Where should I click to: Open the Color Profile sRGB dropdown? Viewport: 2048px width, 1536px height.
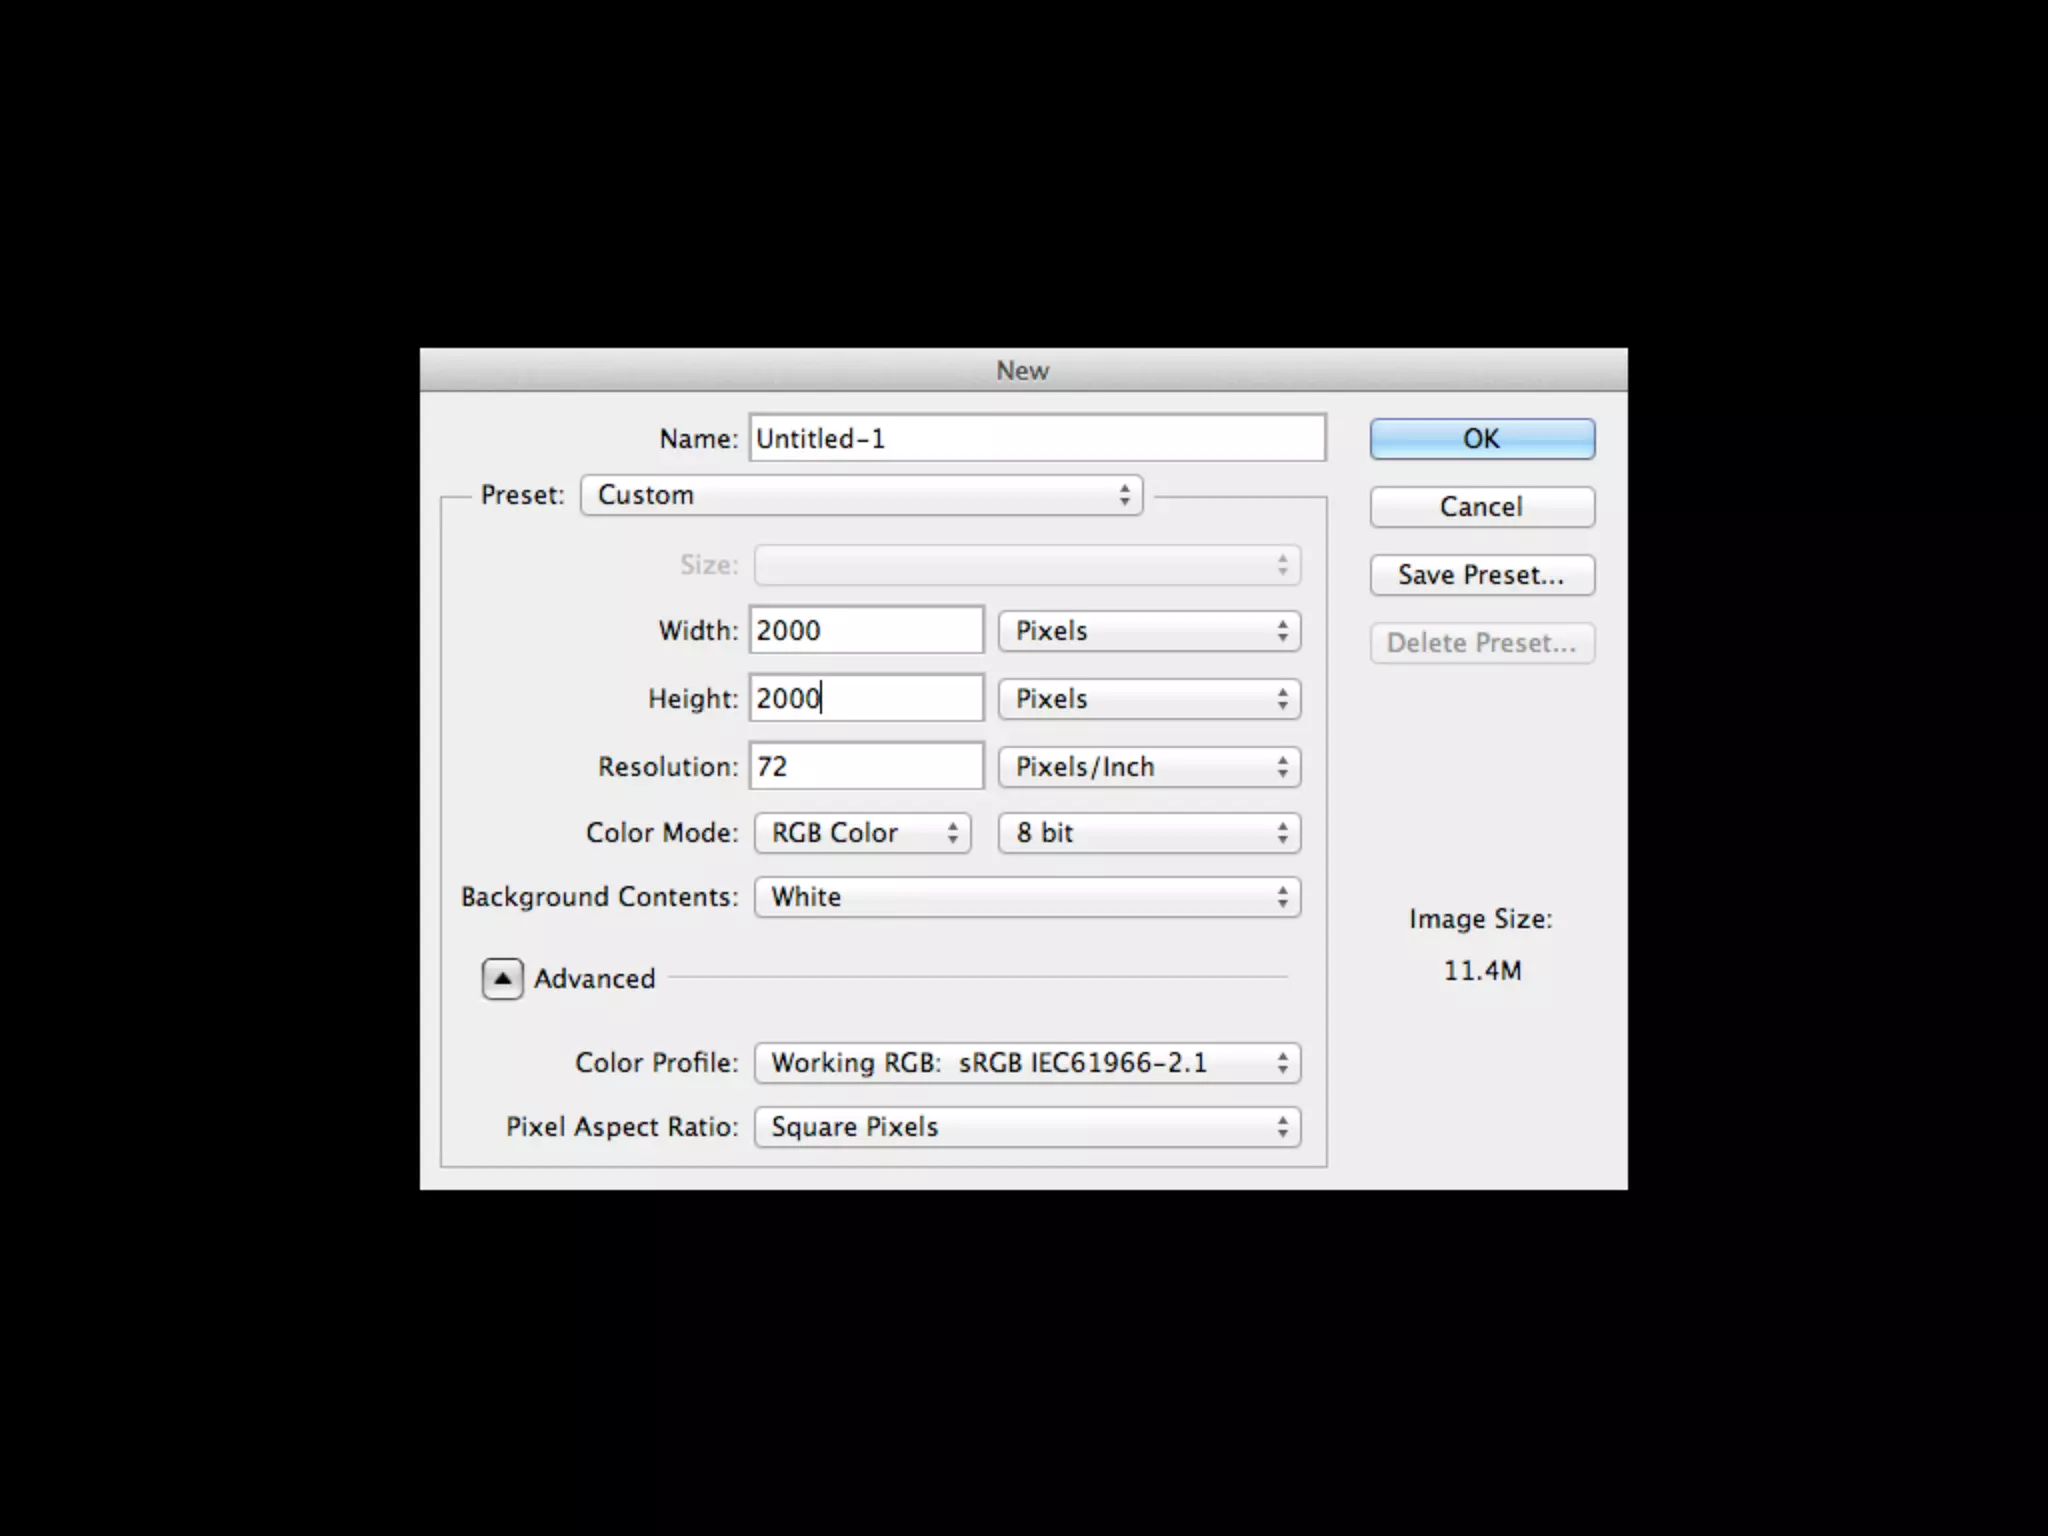pyautogui.click(x=1026, y=1063)
